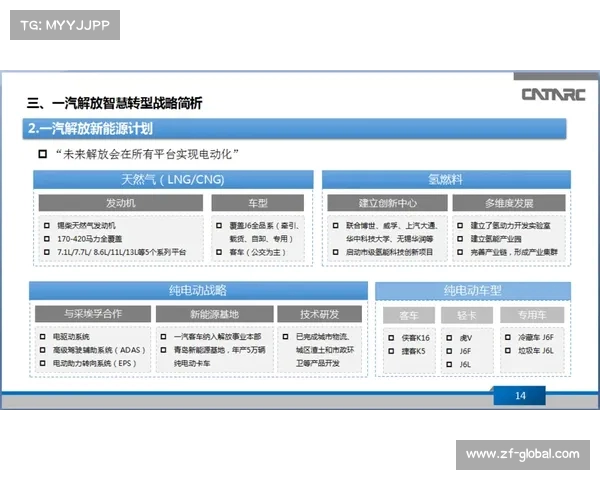This screenshot has width=600, height=480.
Task: Click the '氢燃料' blue header
Action: pyautogui.click(x=446, y=180)
